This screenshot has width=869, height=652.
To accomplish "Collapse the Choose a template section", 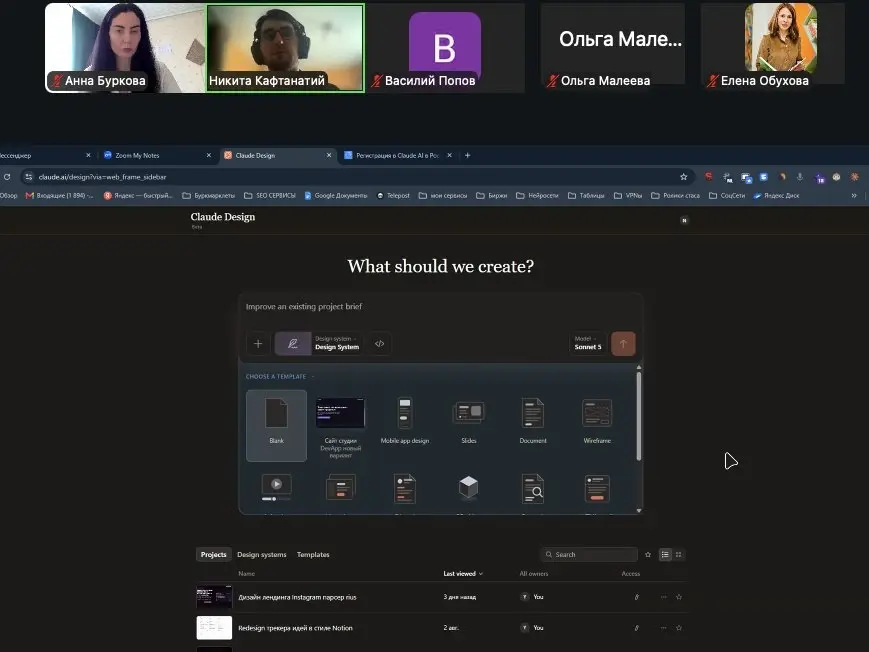I will click(280, 376).
